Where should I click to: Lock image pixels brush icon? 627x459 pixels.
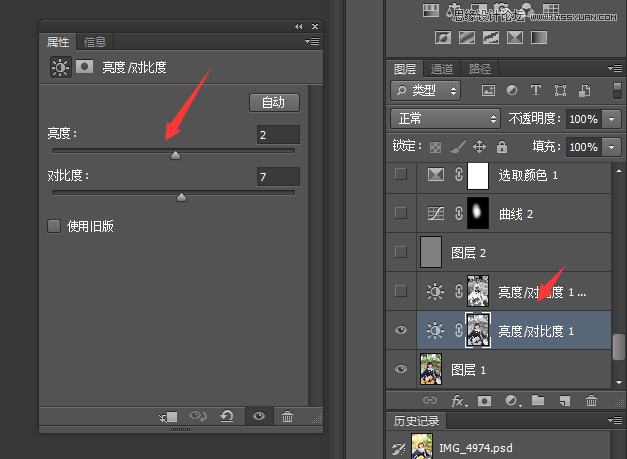tap(458, 147)
